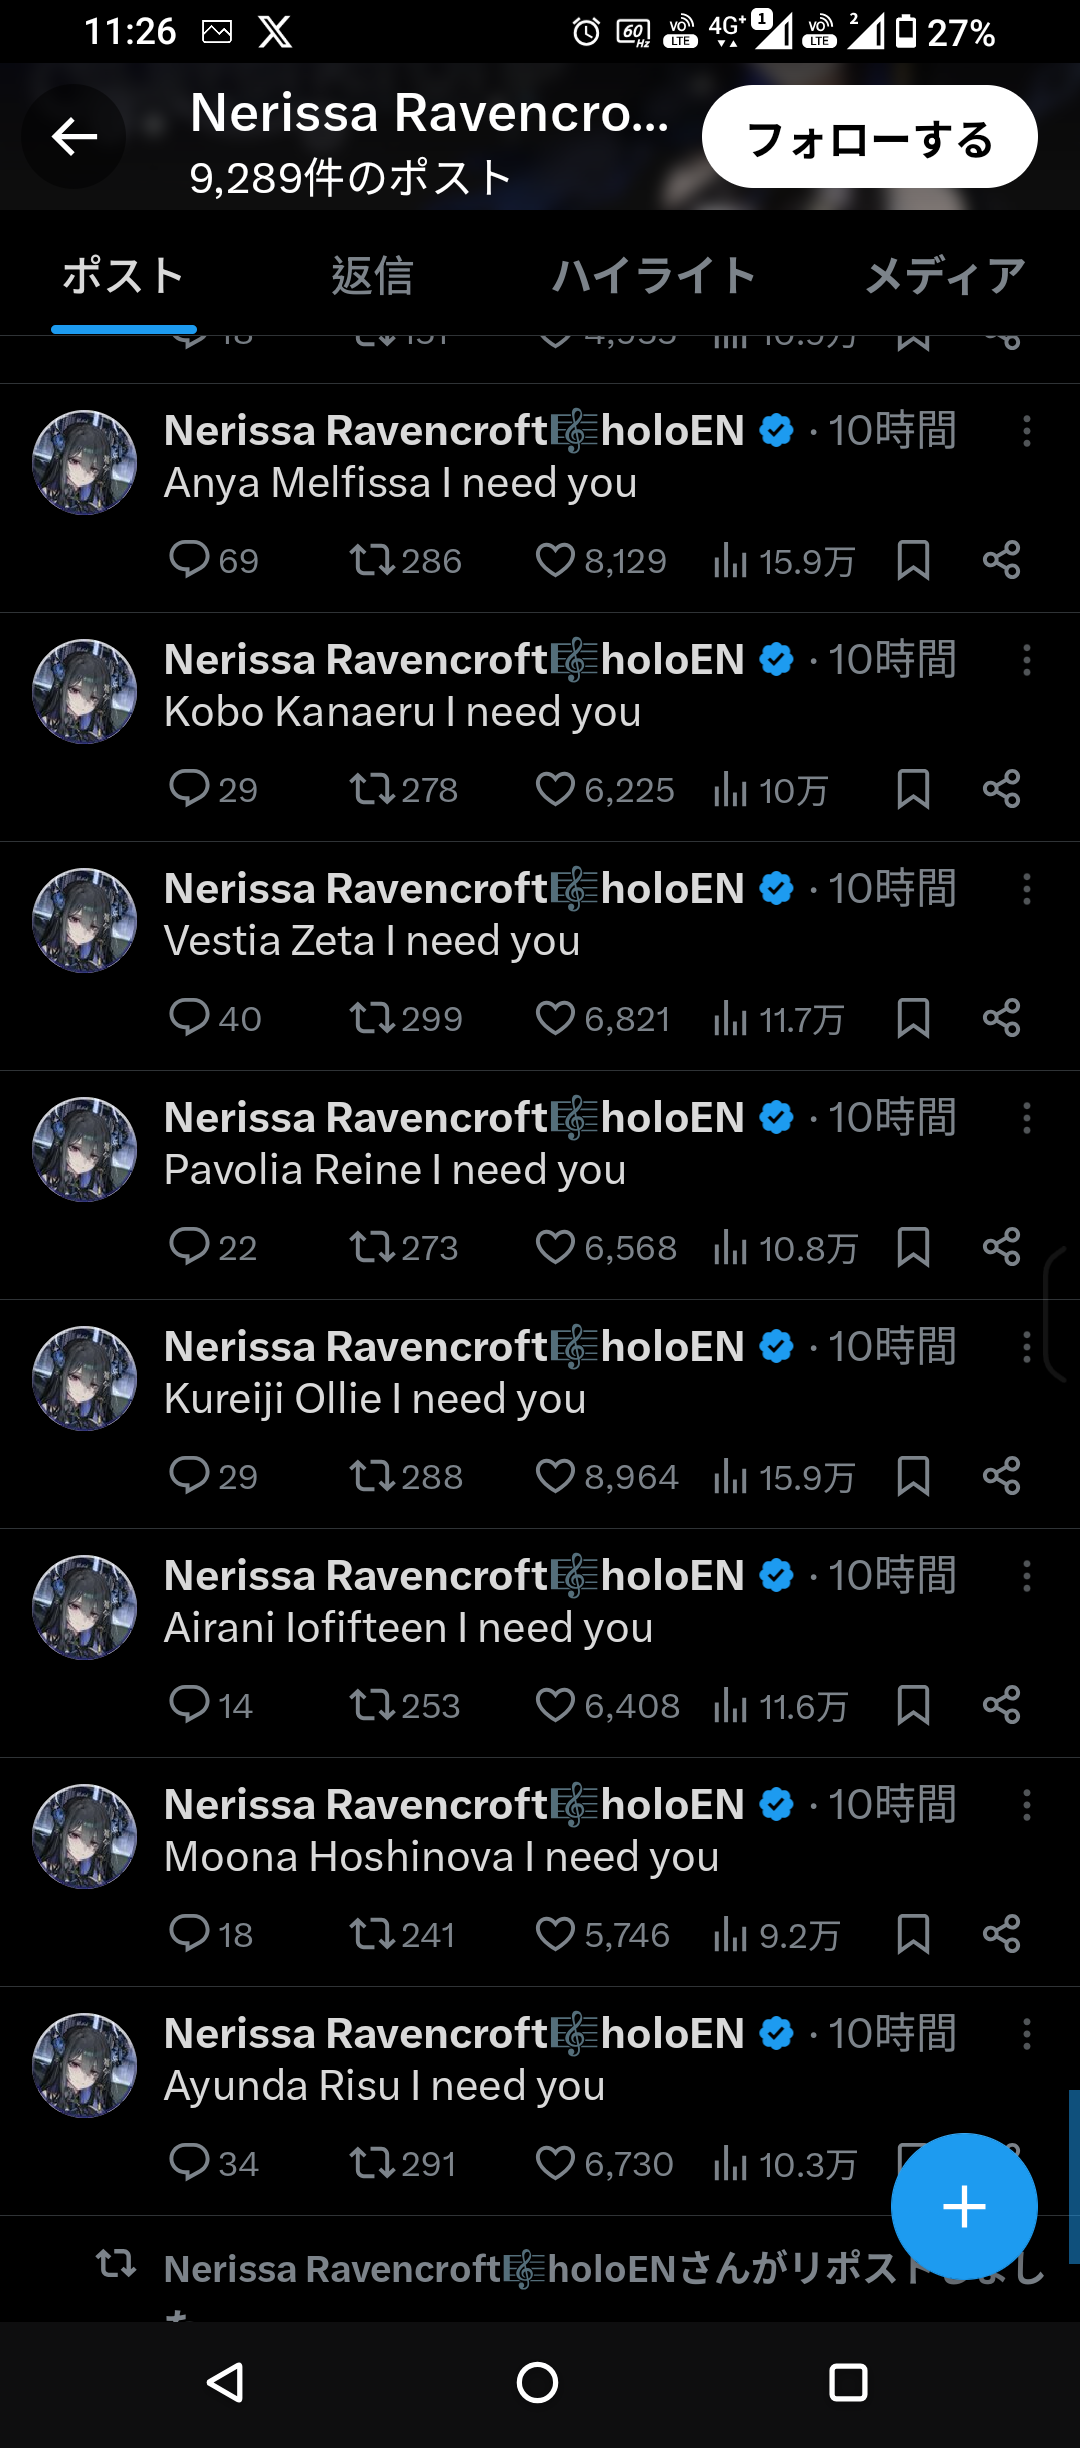The width and height of the screenshot is (1080, 2448).
Task: Tap the back arrow in header
Action: pos(74,137)
